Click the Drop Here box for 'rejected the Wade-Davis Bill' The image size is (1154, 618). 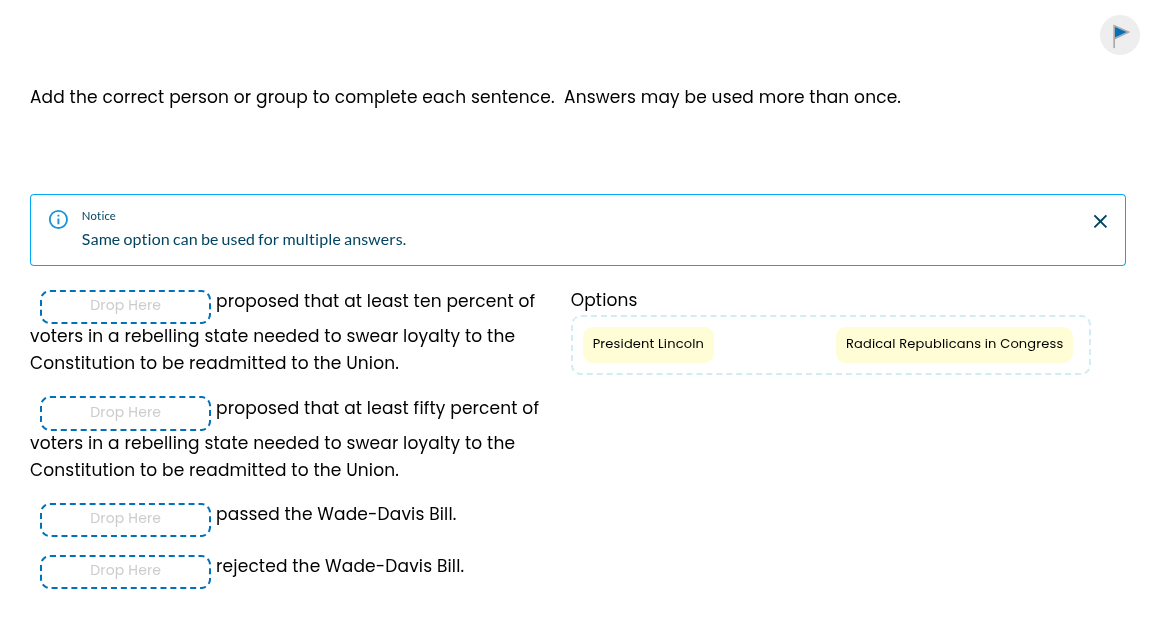click(x=125, y=571)
